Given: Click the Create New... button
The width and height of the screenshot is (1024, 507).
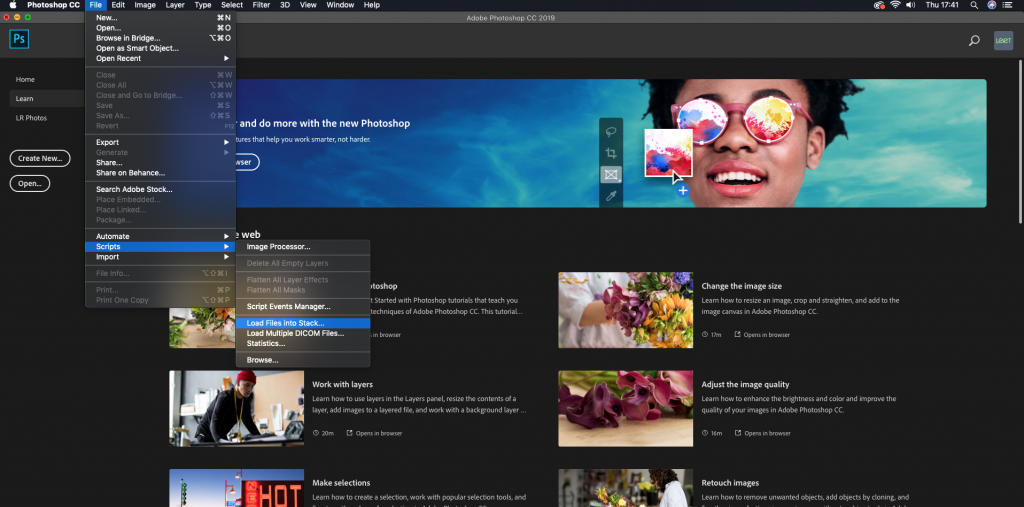Looking at the screenshot, I should click(40, 158).
